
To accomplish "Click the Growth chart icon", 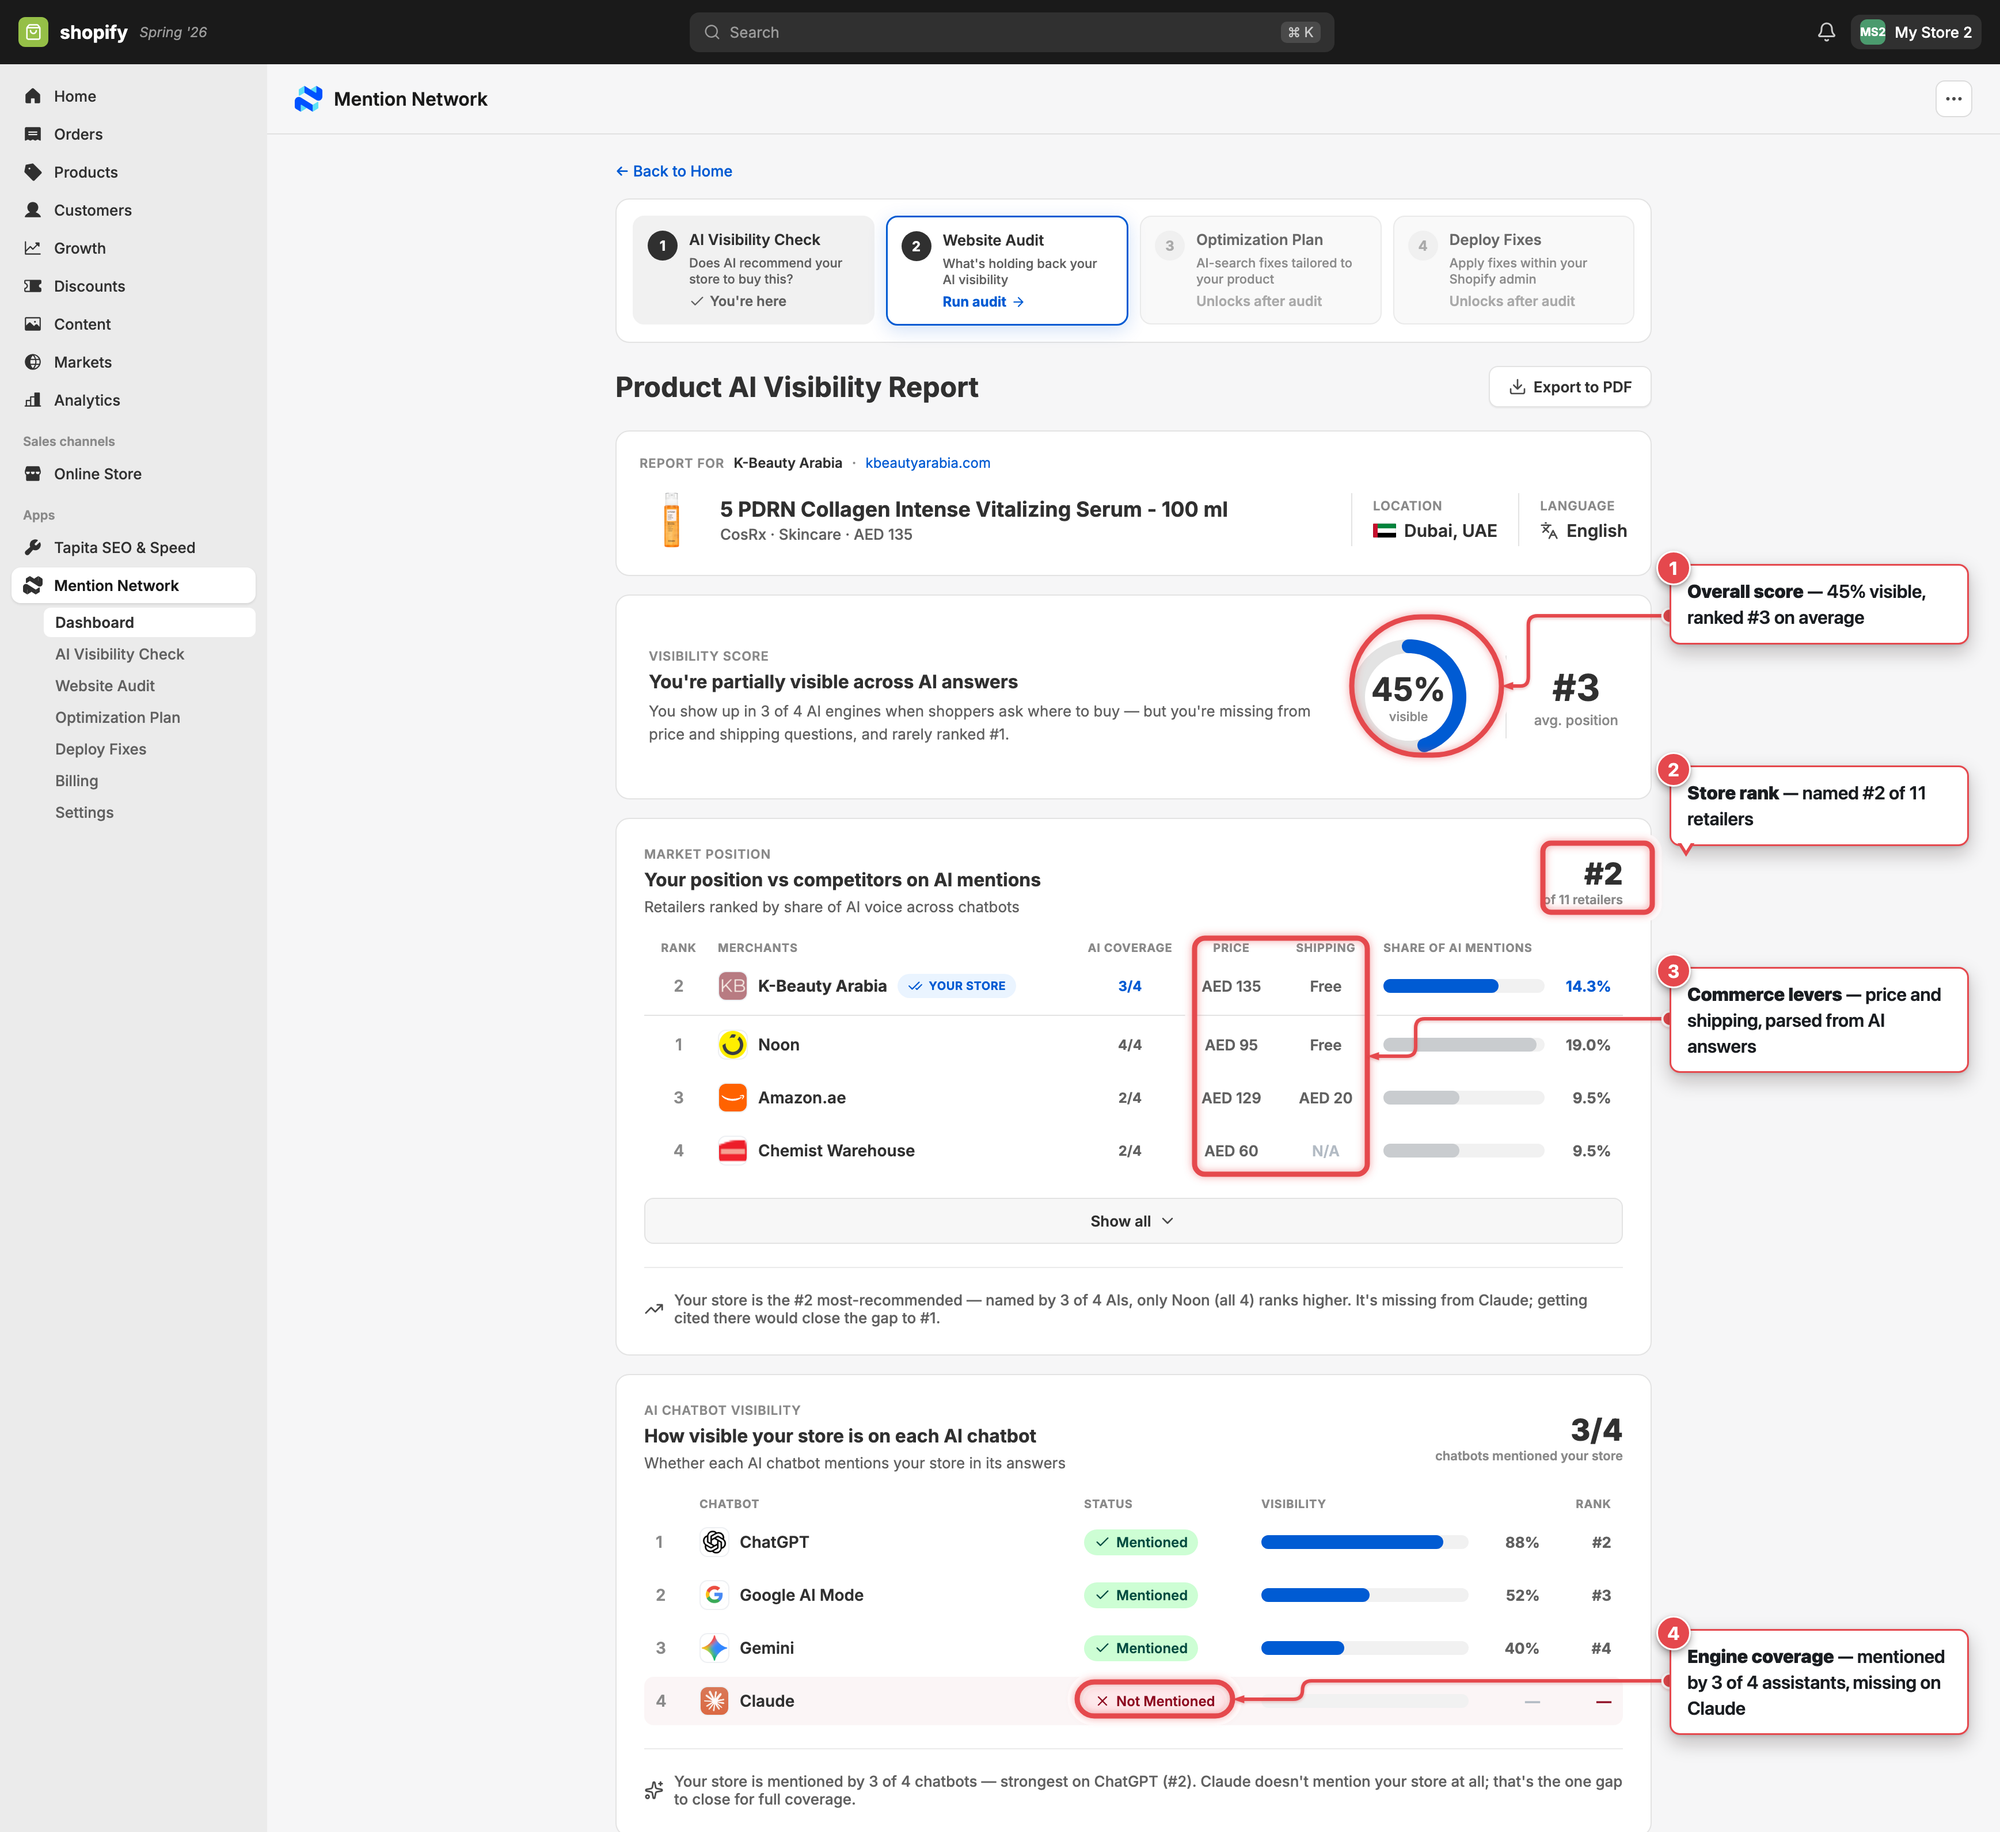I will (x=33, y=248).
